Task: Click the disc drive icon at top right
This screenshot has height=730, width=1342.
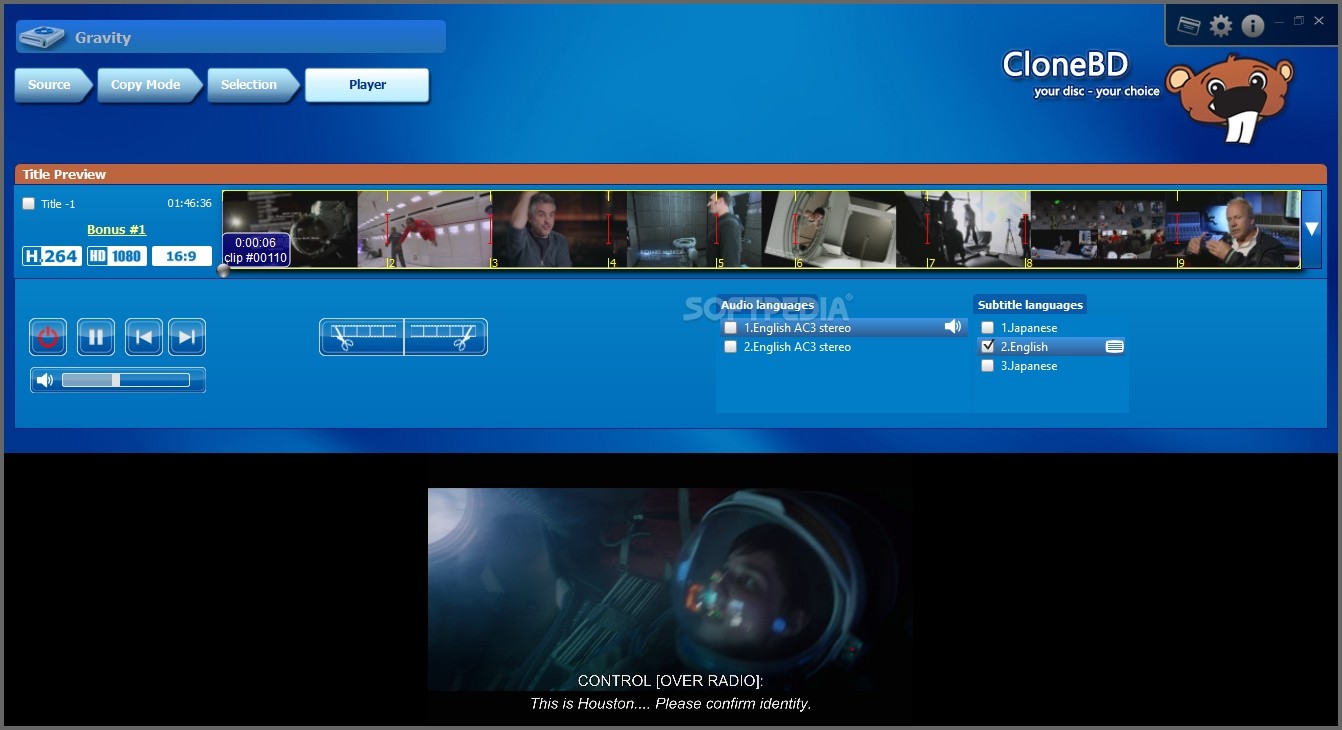Action: click(1189, 26)
